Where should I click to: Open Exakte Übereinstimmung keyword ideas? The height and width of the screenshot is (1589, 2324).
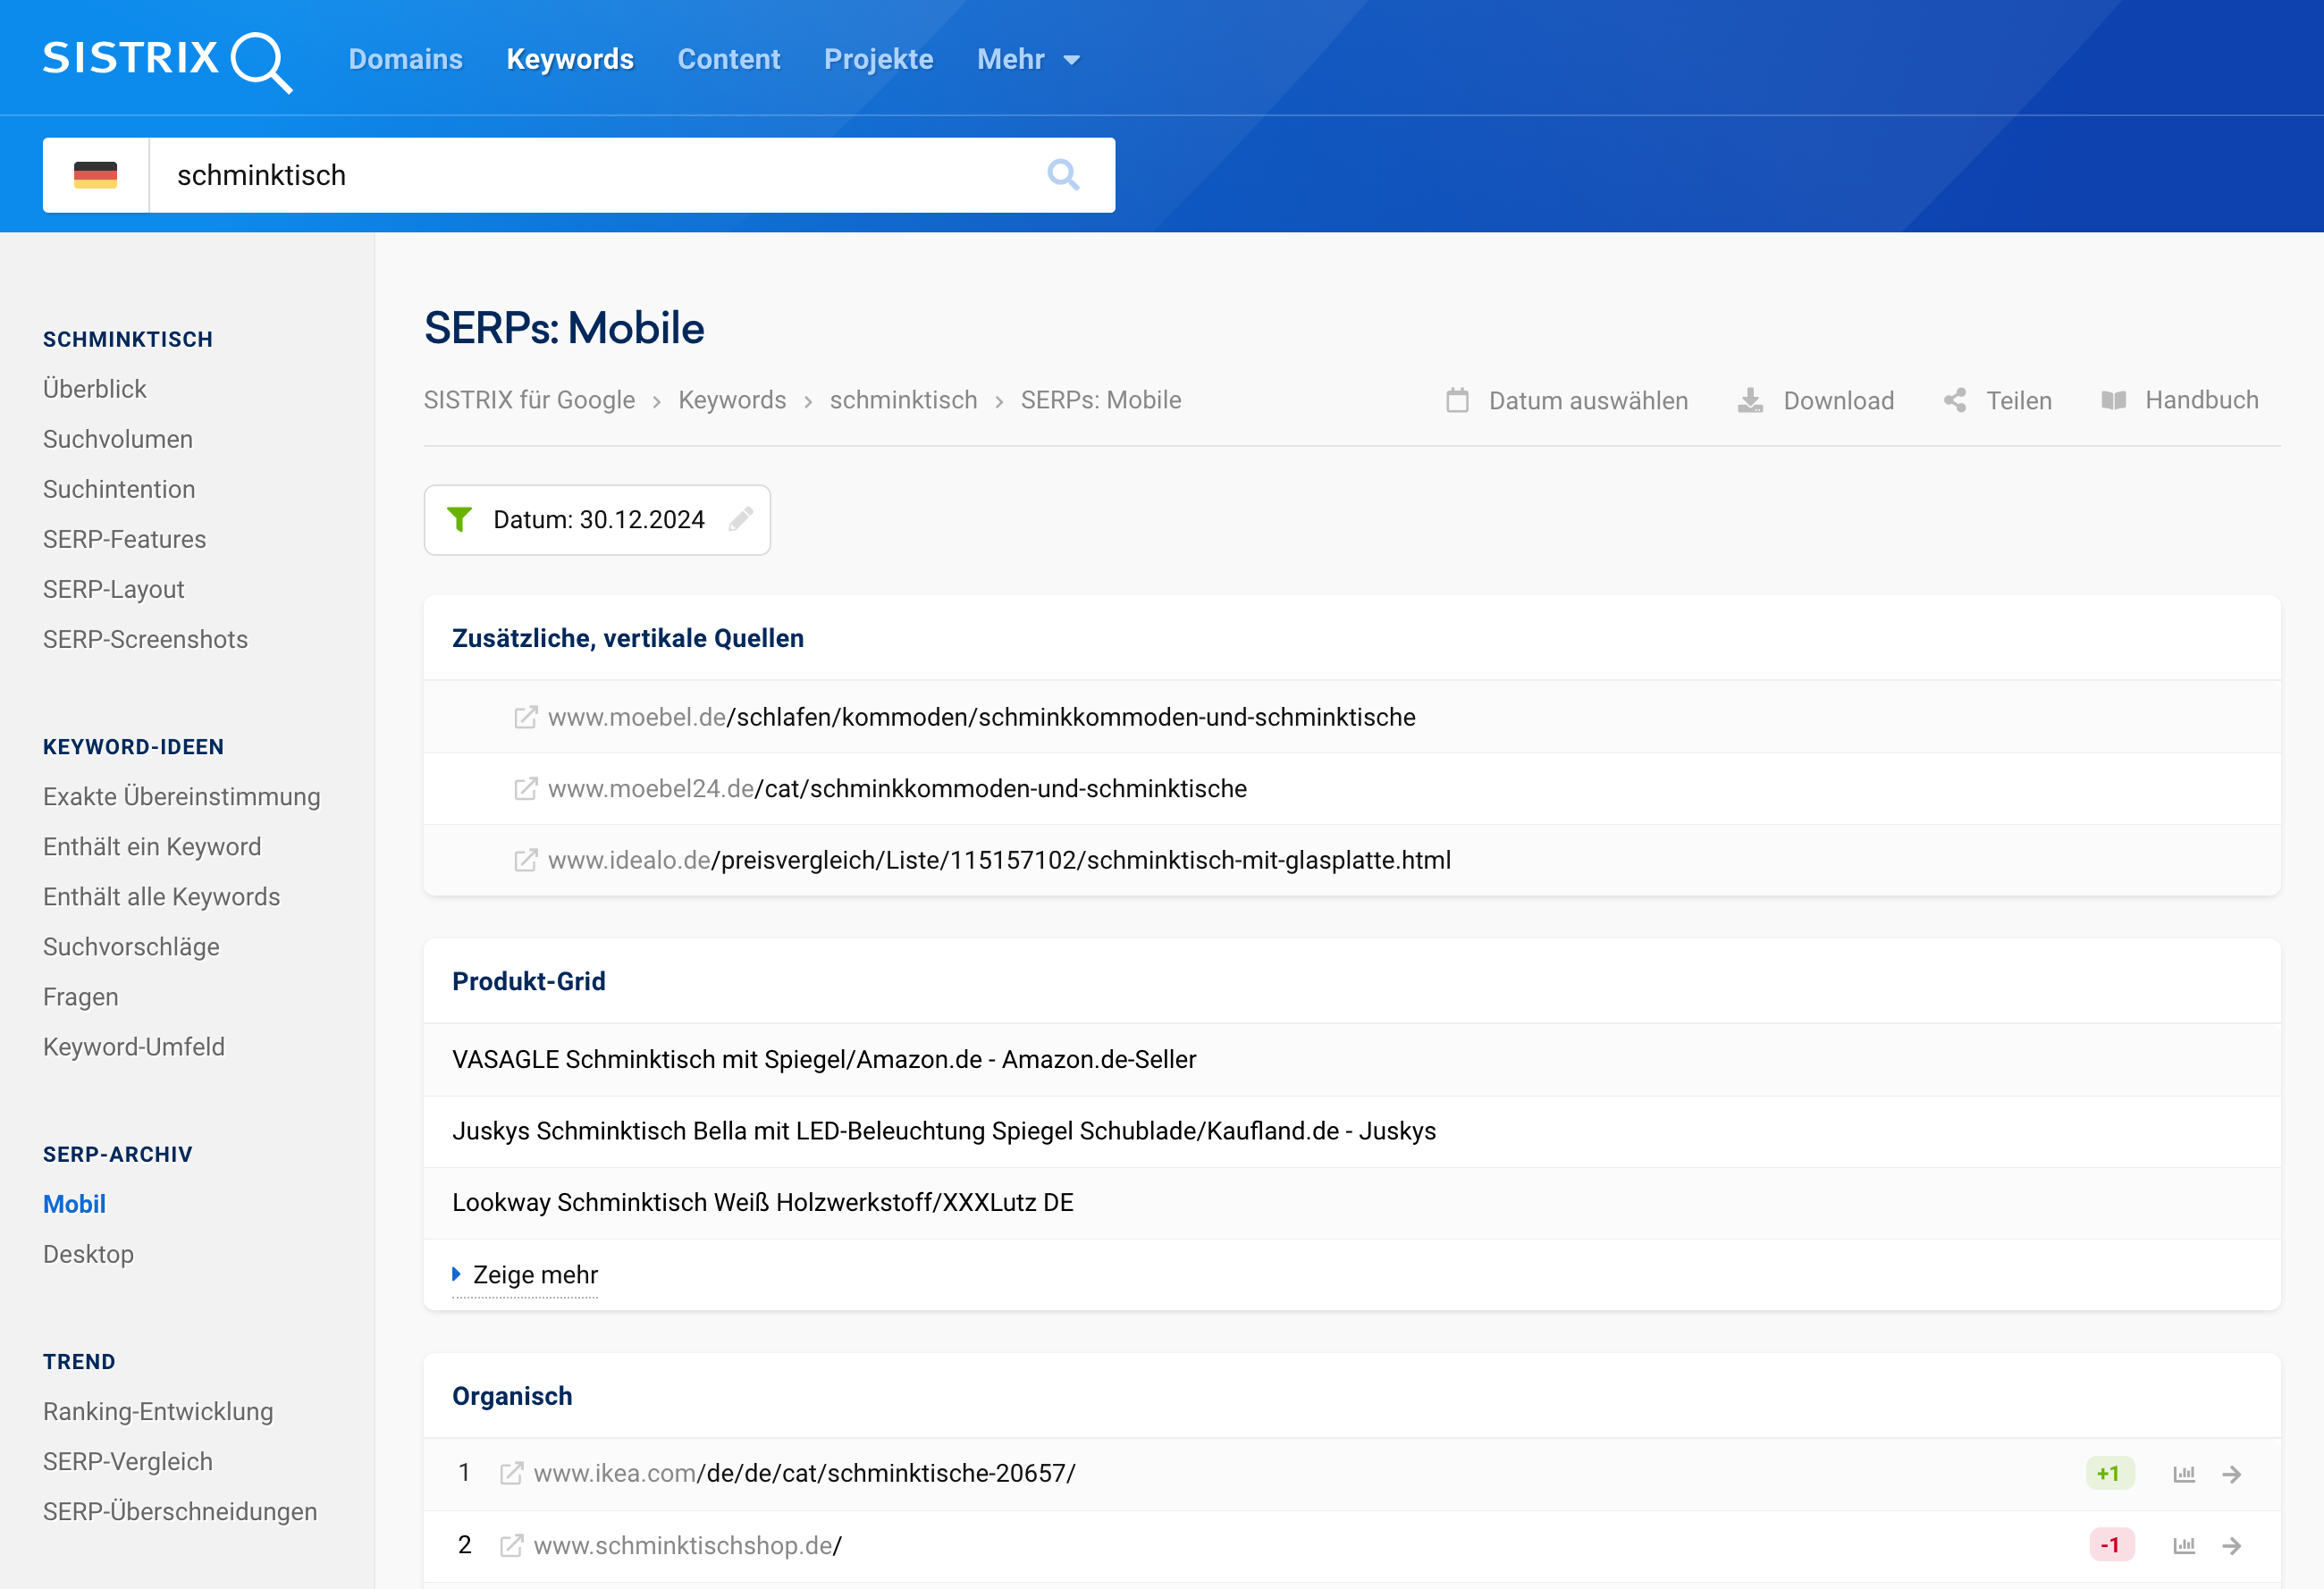pyautogui.click(x=182, y=797)
